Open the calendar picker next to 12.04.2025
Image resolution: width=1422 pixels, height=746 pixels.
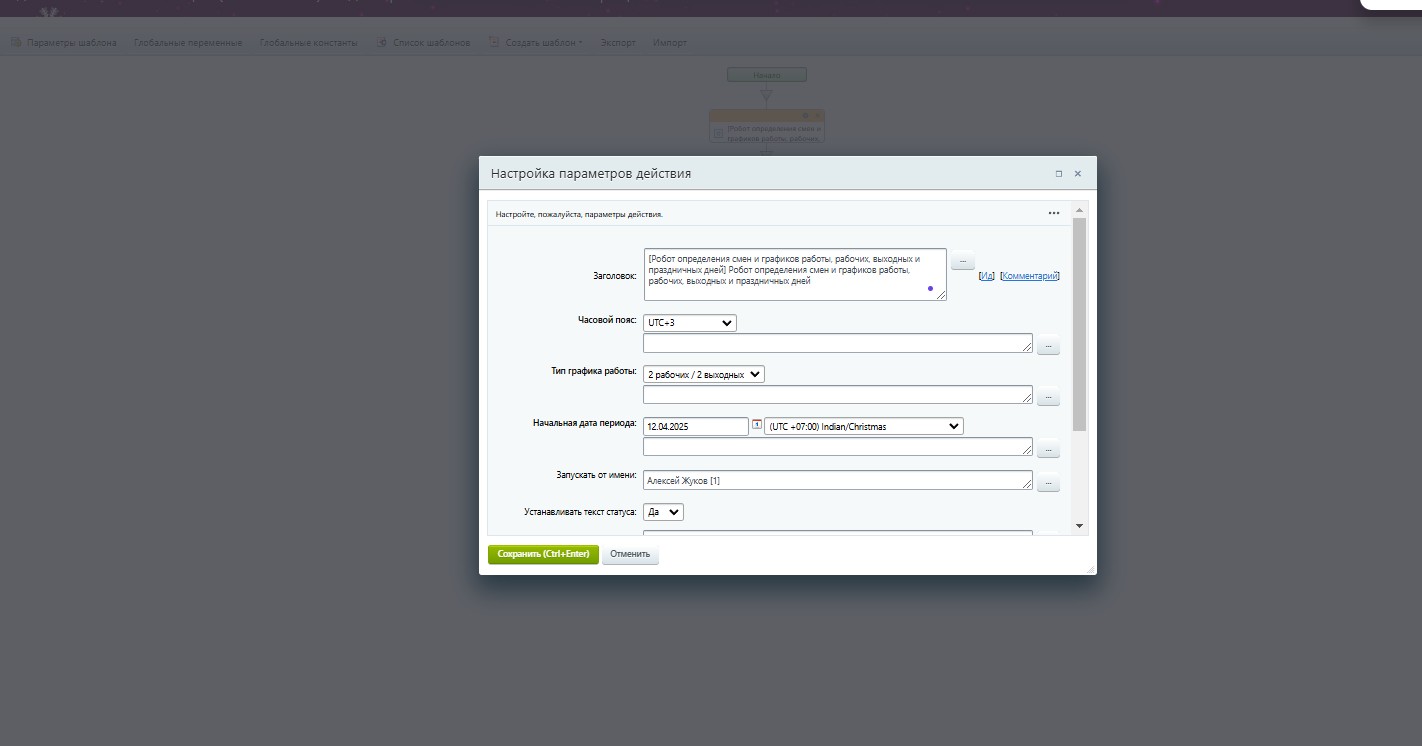757,425
